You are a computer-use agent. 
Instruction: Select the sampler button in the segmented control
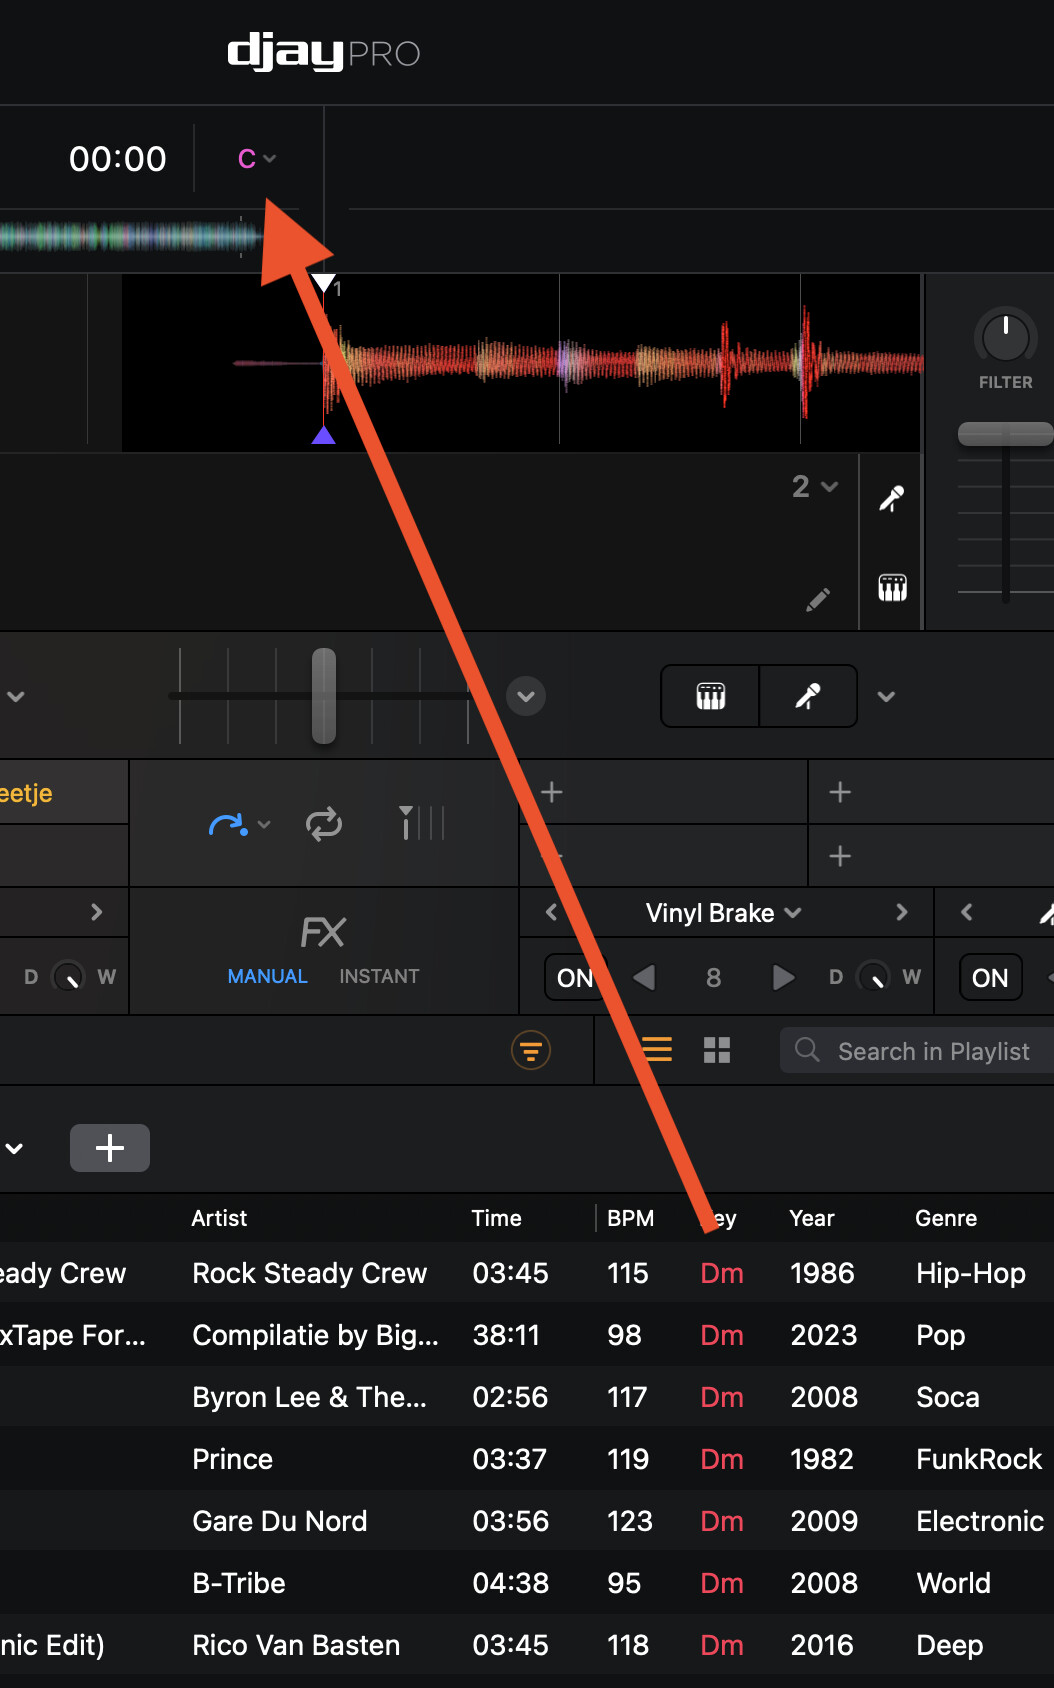tap(710, 696)
